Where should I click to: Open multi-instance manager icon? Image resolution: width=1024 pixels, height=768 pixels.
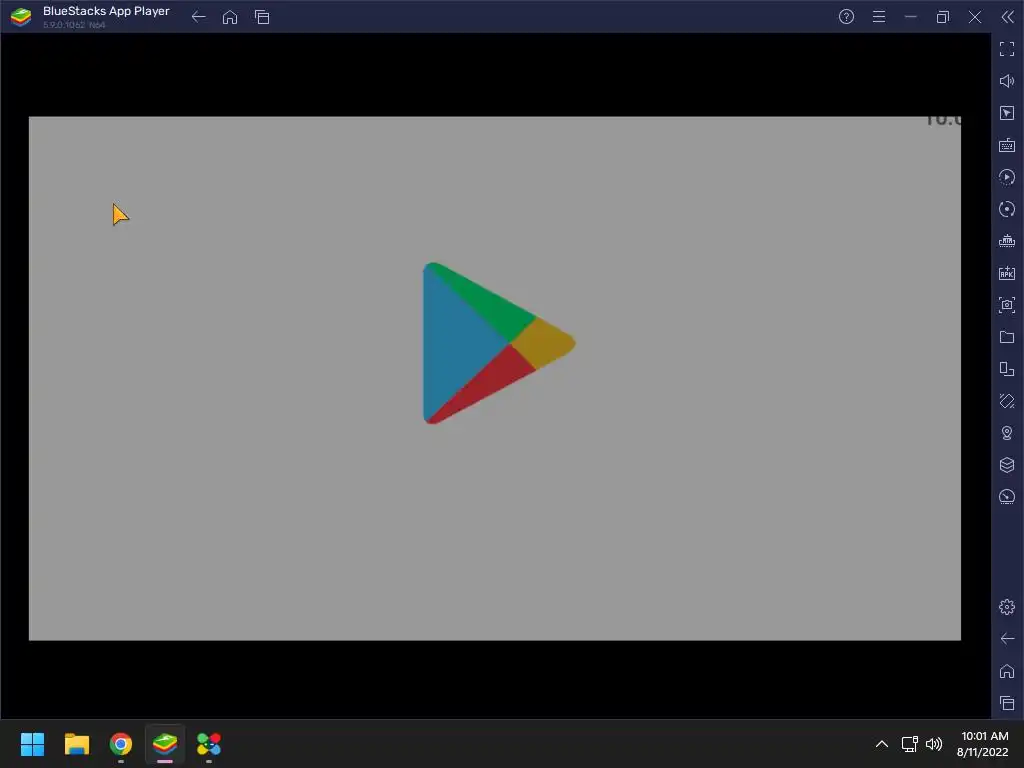coord(1007,465)
